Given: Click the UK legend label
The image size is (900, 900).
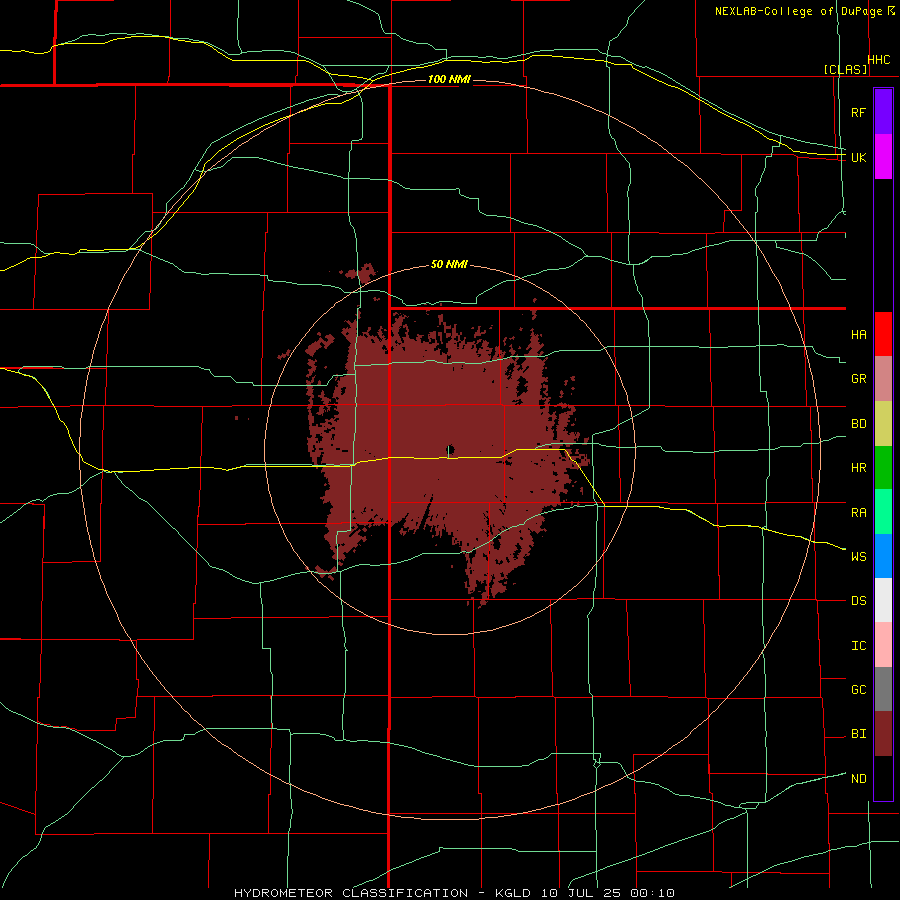Looking at the screenshot, I should coord(858,157).
